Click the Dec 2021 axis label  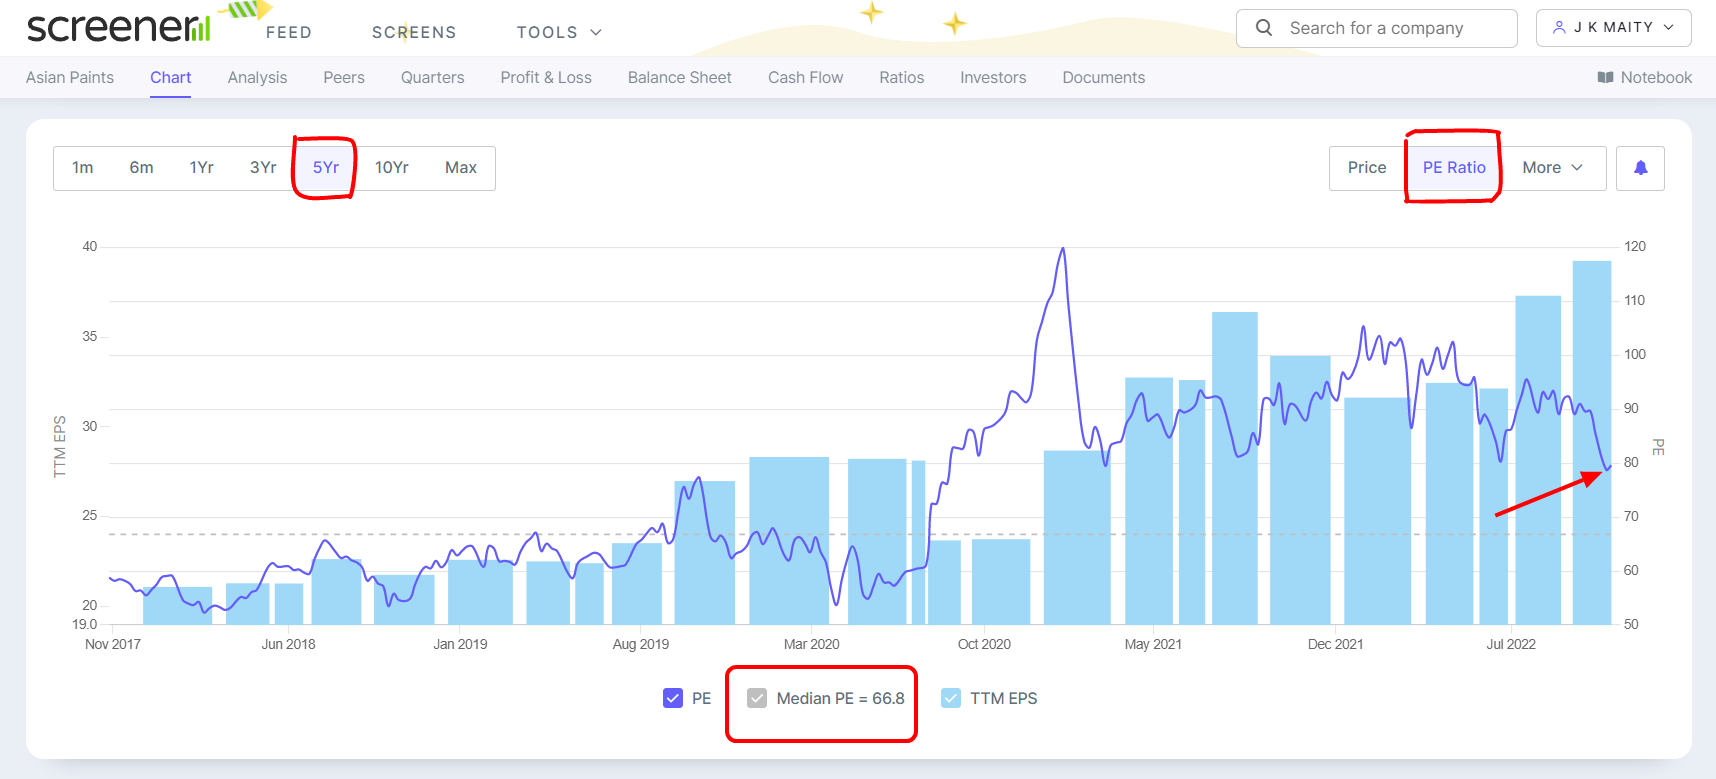[1336, 644]
